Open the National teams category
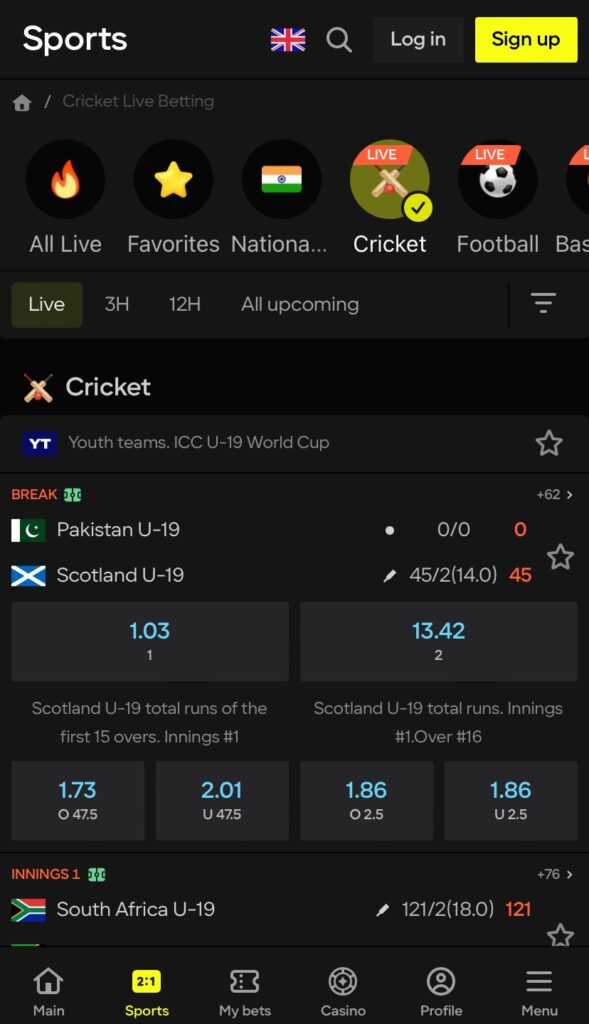 (x=281, y=179)
